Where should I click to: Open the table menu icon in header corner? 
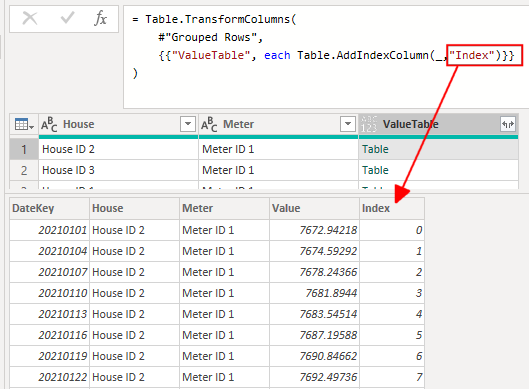click(24, 124)
